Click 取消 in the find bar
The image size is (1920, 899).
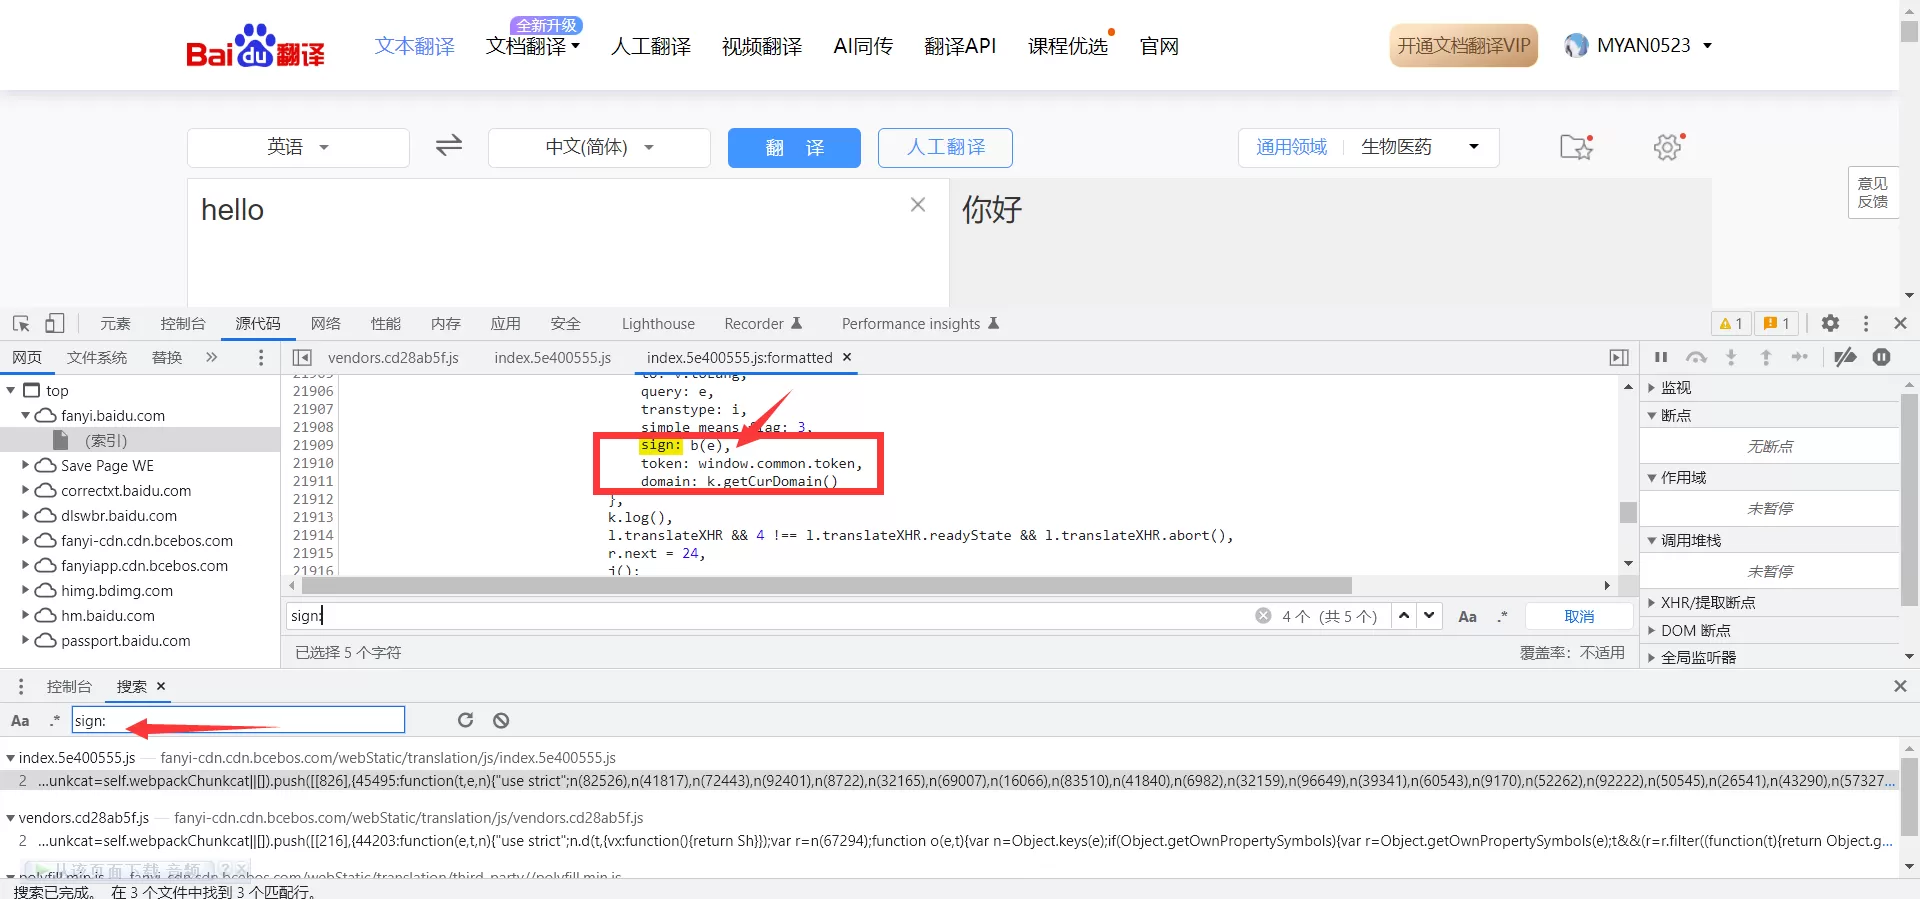pos(1579,616)
